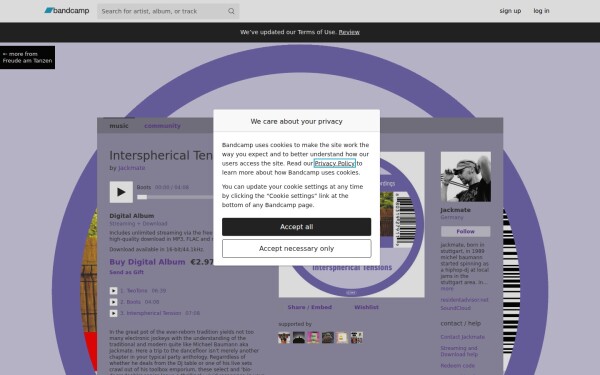
Task: Click Share / Embed
Action: 310,307
